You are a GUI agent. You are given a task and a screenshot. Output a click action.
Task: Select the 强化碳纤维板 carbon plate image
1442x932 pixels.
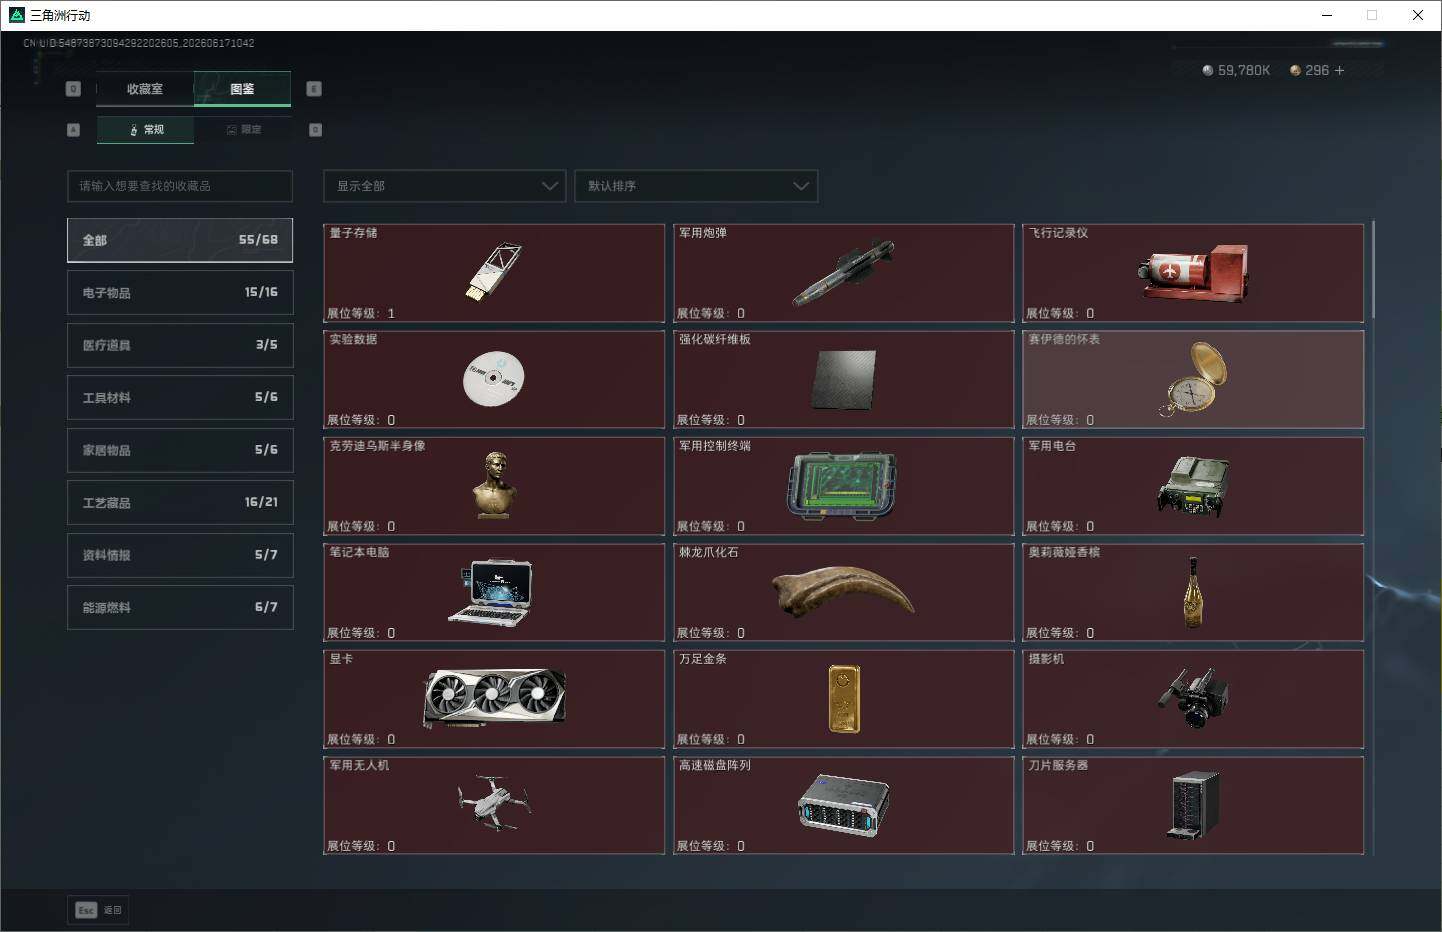coord(843,379)
